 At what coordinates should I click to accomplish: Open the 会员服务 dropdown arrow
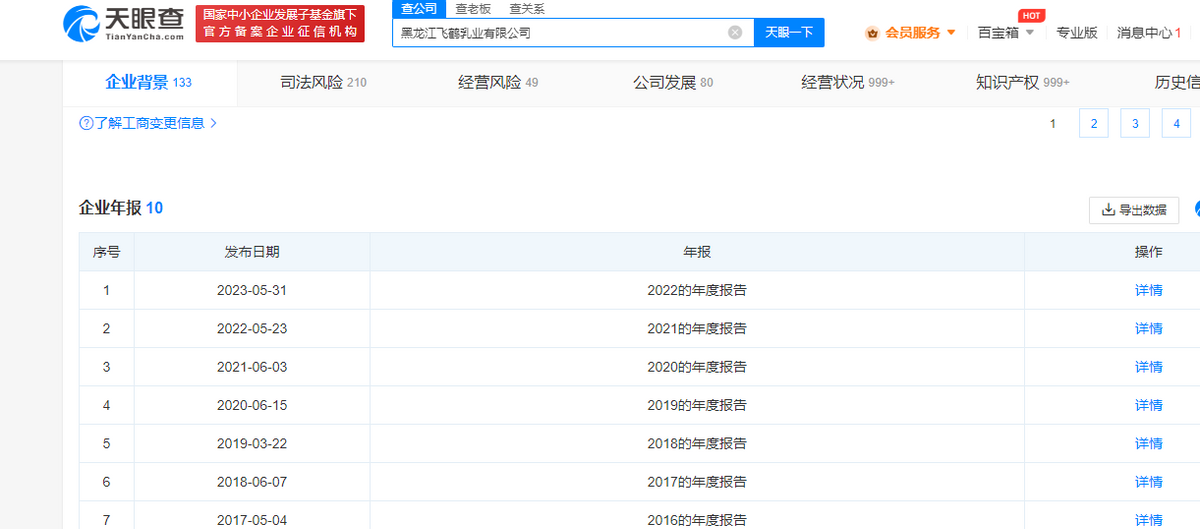951,33
